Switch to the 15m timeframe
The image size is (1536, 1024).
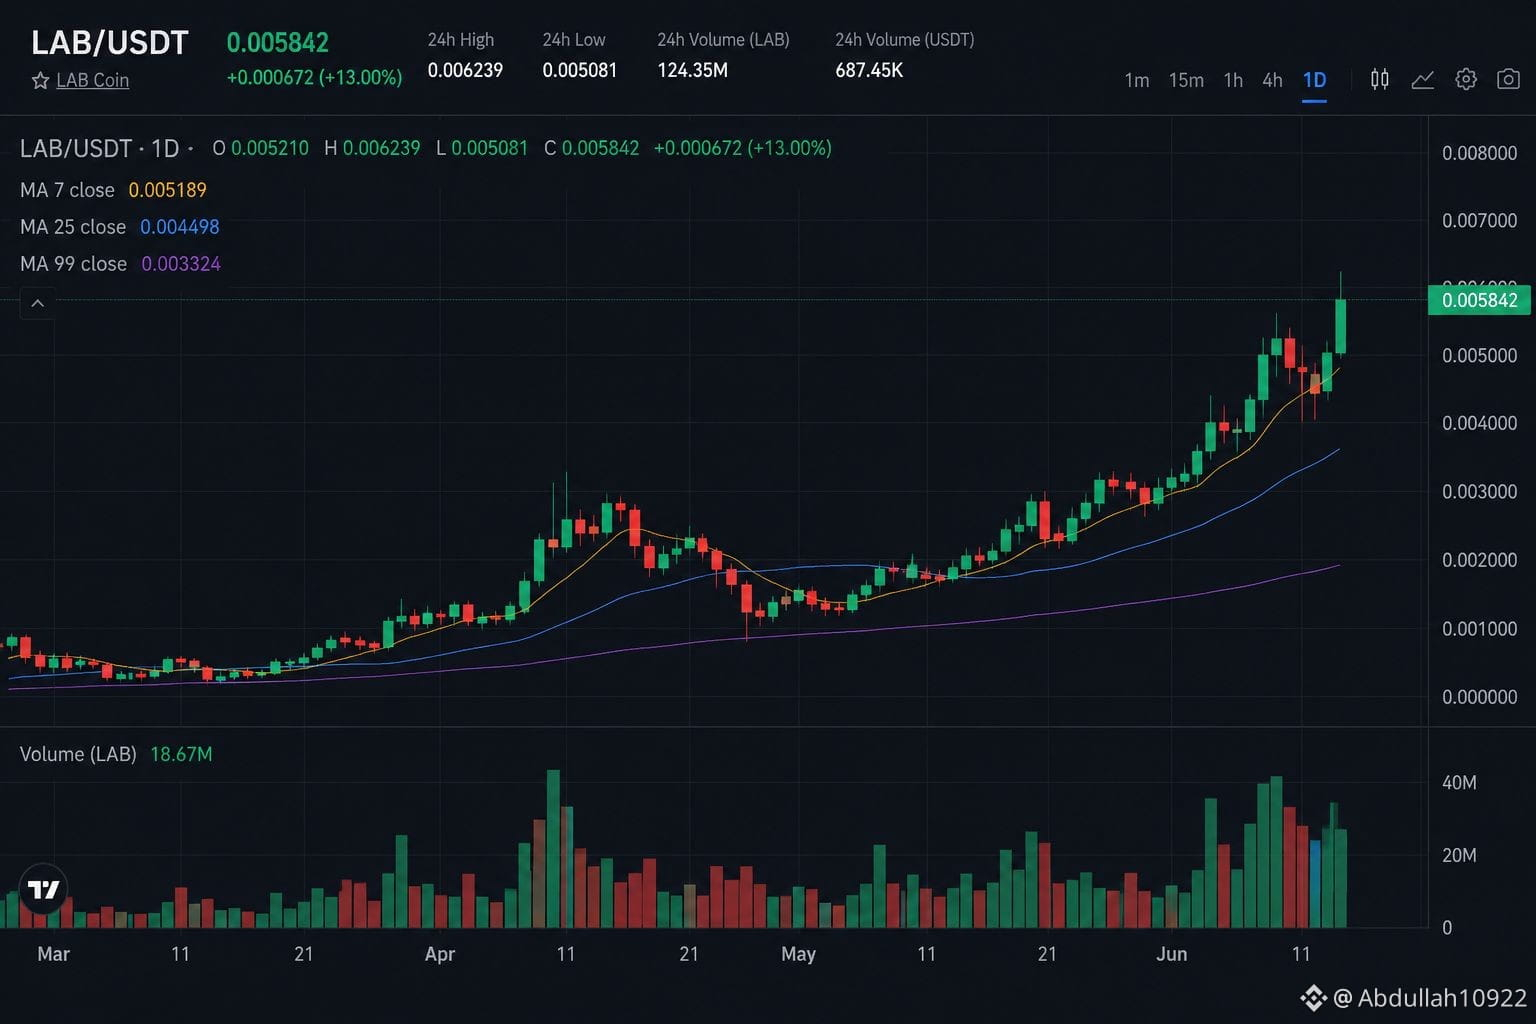tap(1186, 80)
